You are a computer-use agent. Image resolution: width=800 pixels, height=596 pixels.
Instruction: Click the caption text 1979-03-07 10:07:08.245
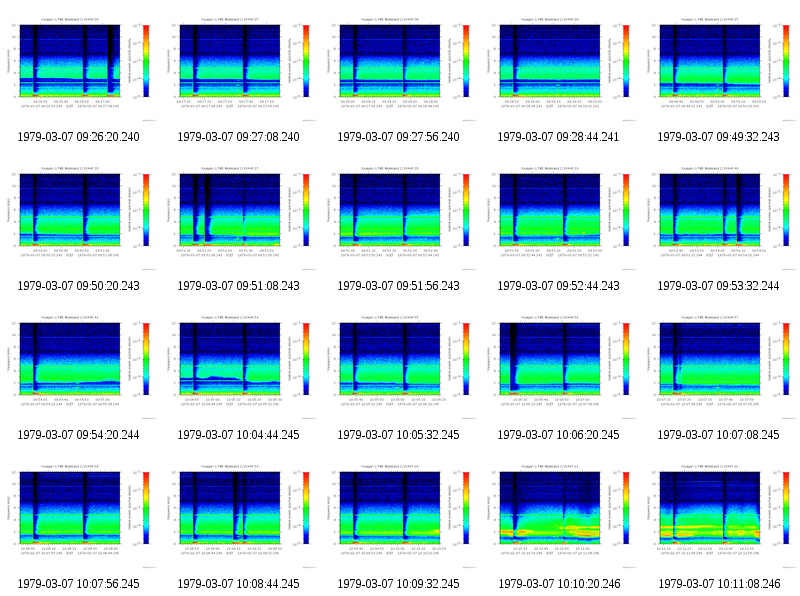click(x=718, y=435)
